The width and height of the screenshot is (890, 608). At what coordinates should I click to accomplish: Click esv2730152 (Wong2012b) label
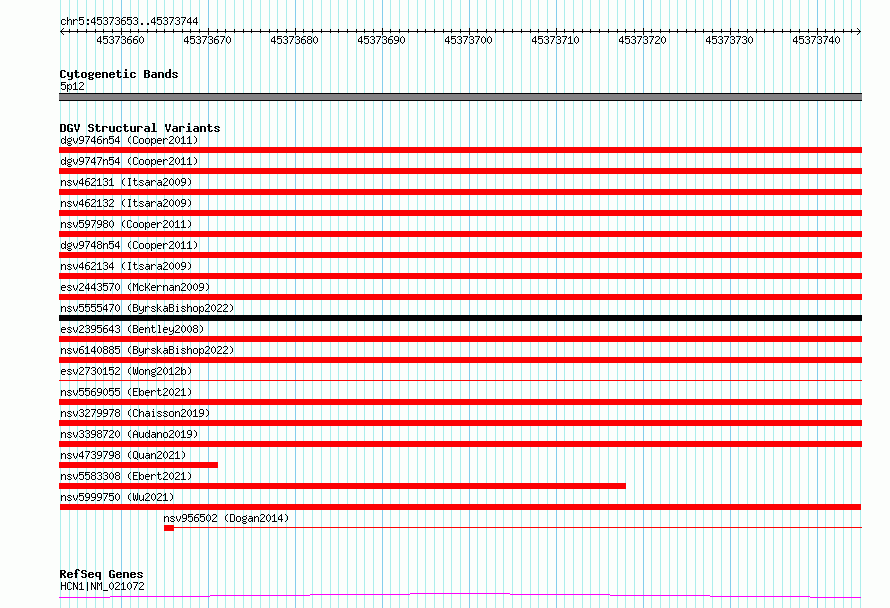(x=126, y=371)
